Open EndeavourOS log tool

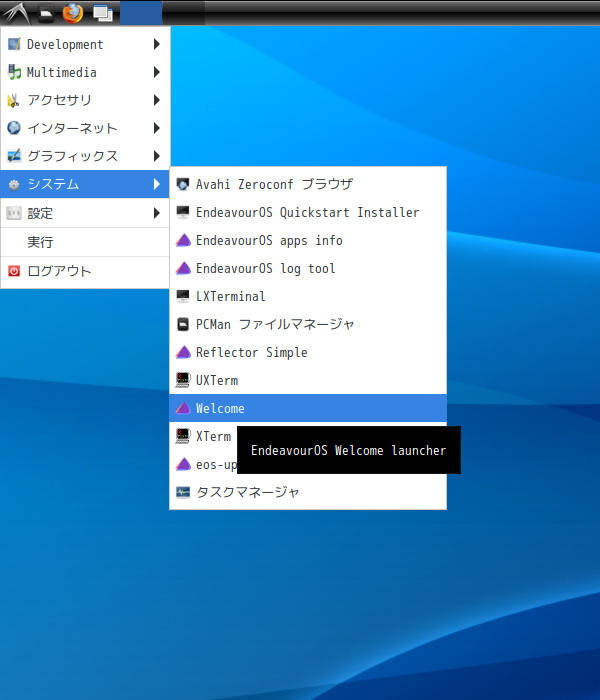click(308, 268)
